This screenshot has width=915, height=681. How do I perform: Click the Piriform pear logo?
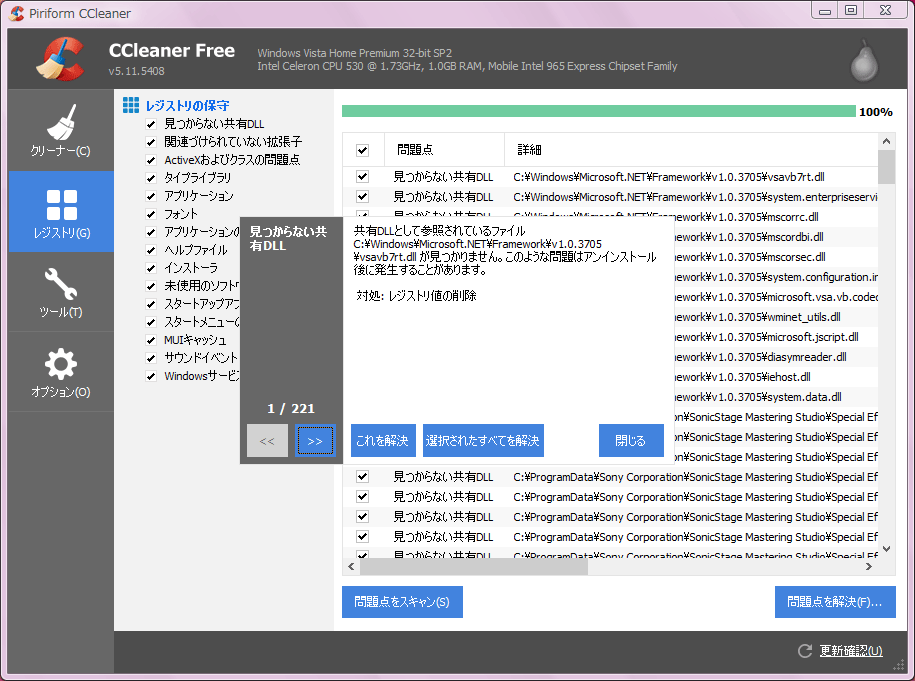coord(864,61)
